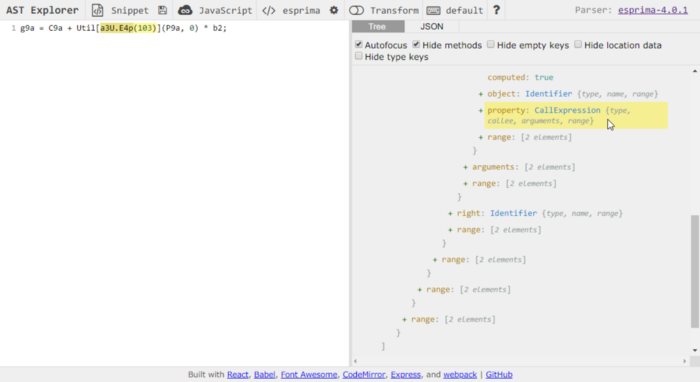Open help question mark icon

tap(496, 10)
